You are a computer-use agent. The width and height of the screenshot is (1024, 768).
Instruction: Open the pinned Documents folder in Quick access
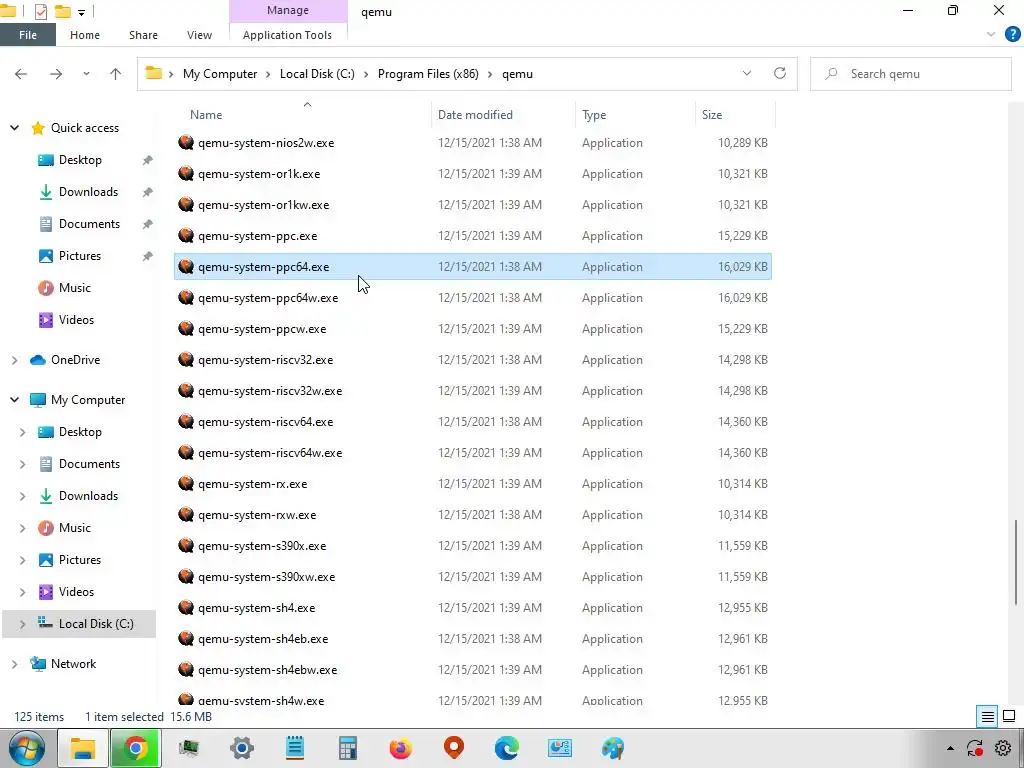tap(89, 224)
